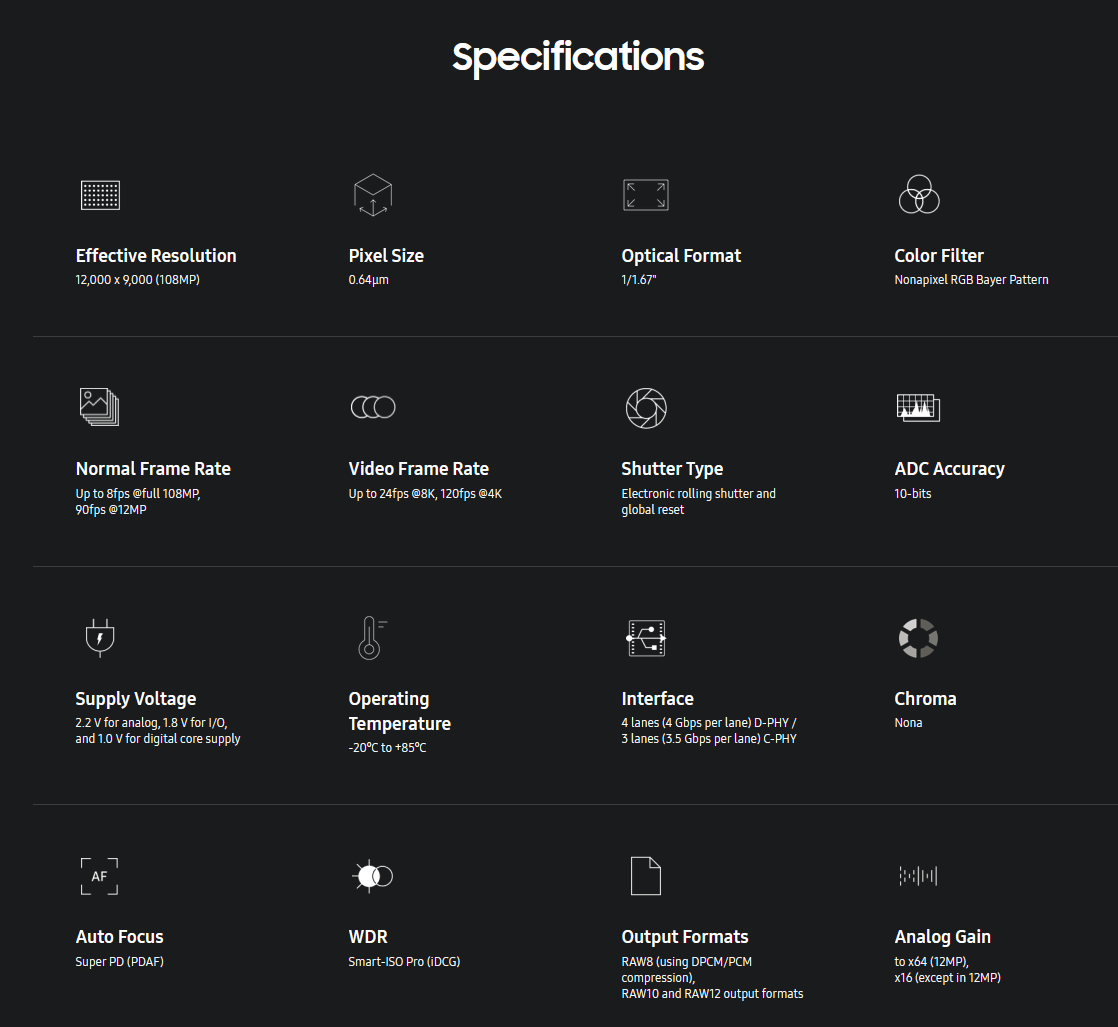Viewport: 1118px width, 1027px height.
Task: Select the Supply Voltage plug icon
Action: tap(100, 638)
